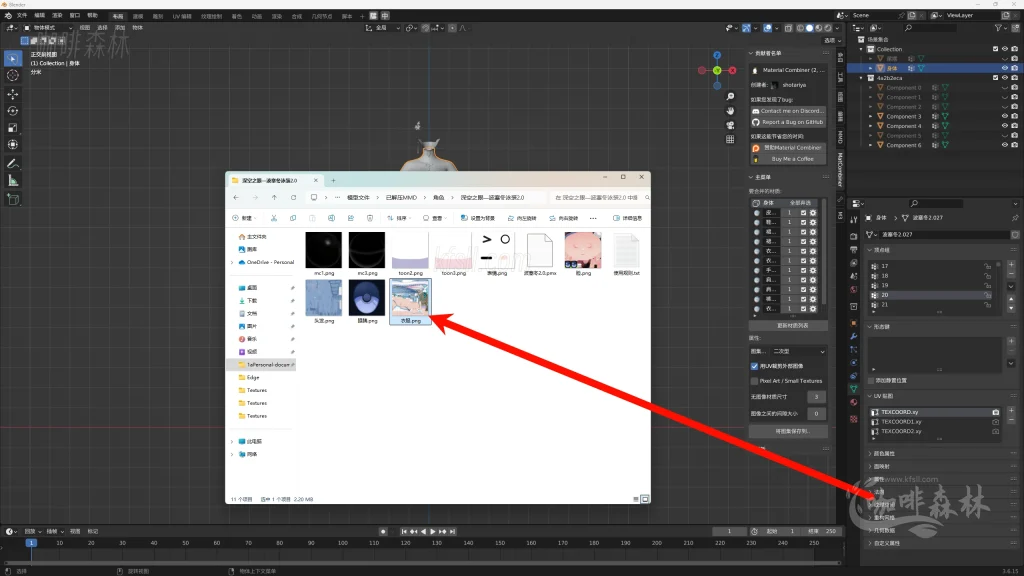Uncheck the 4a2b2eca collection checkbox
Viewport: 1024px width, 576px height.
(x=995, y=78)
